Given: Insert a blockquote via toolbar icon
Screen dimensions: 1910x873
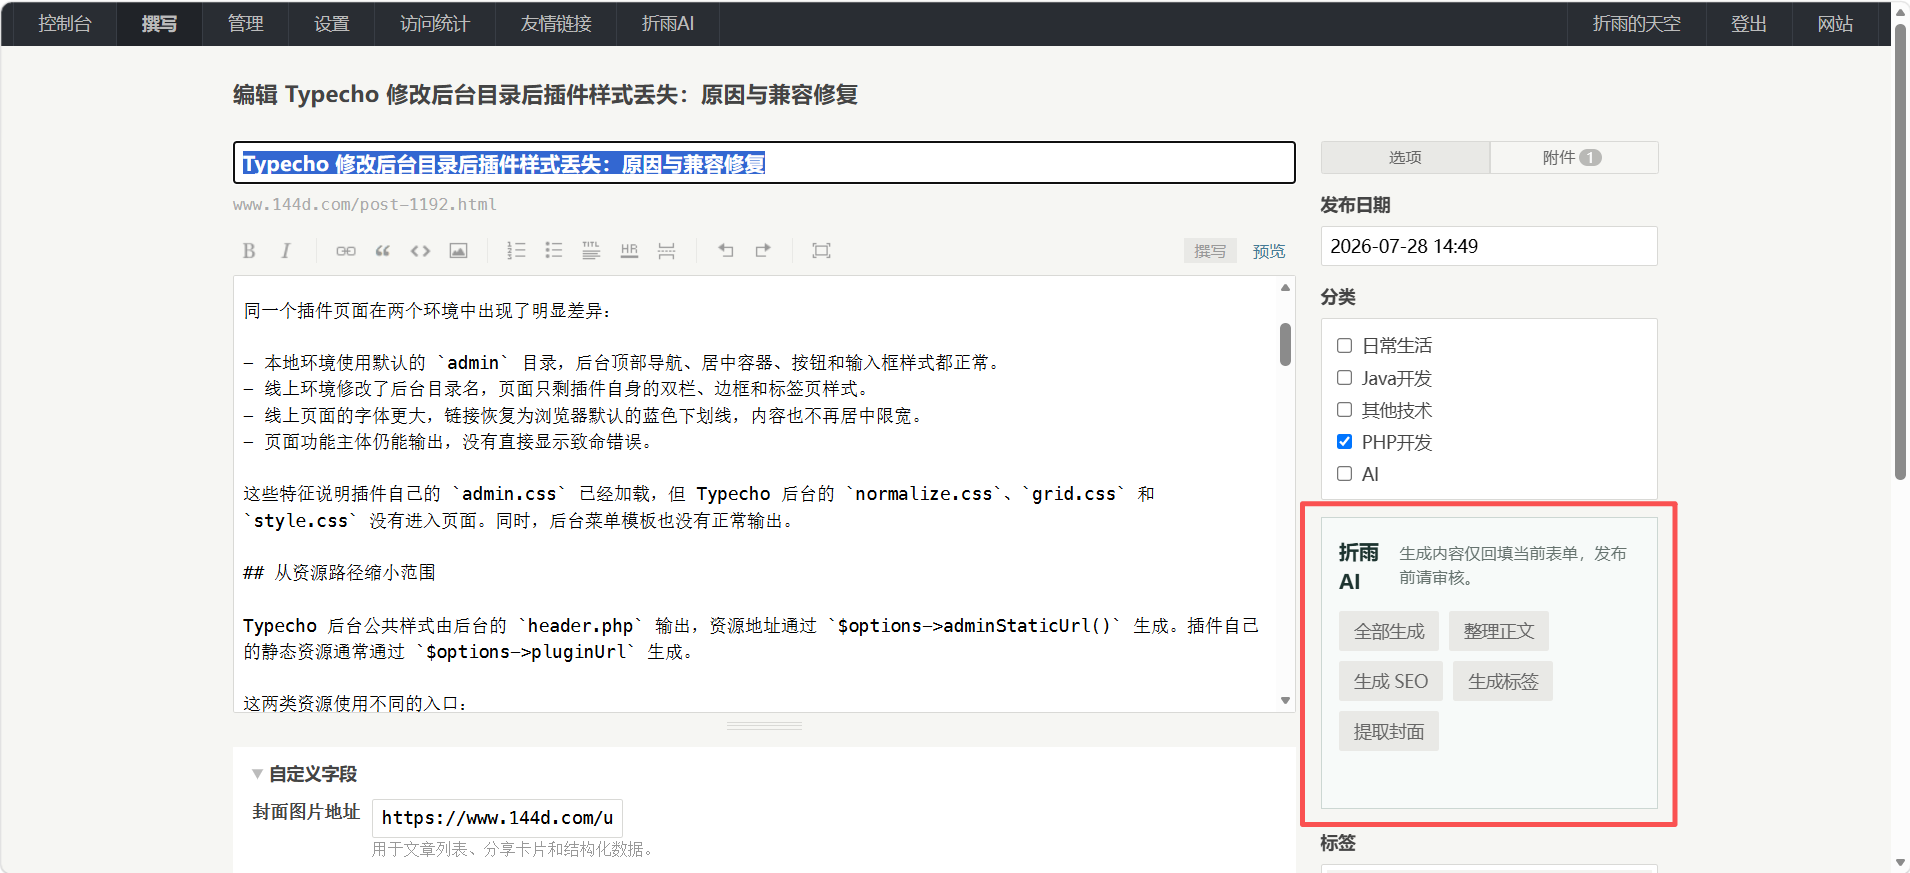Looking at the screenshot, I should point(383,251).
